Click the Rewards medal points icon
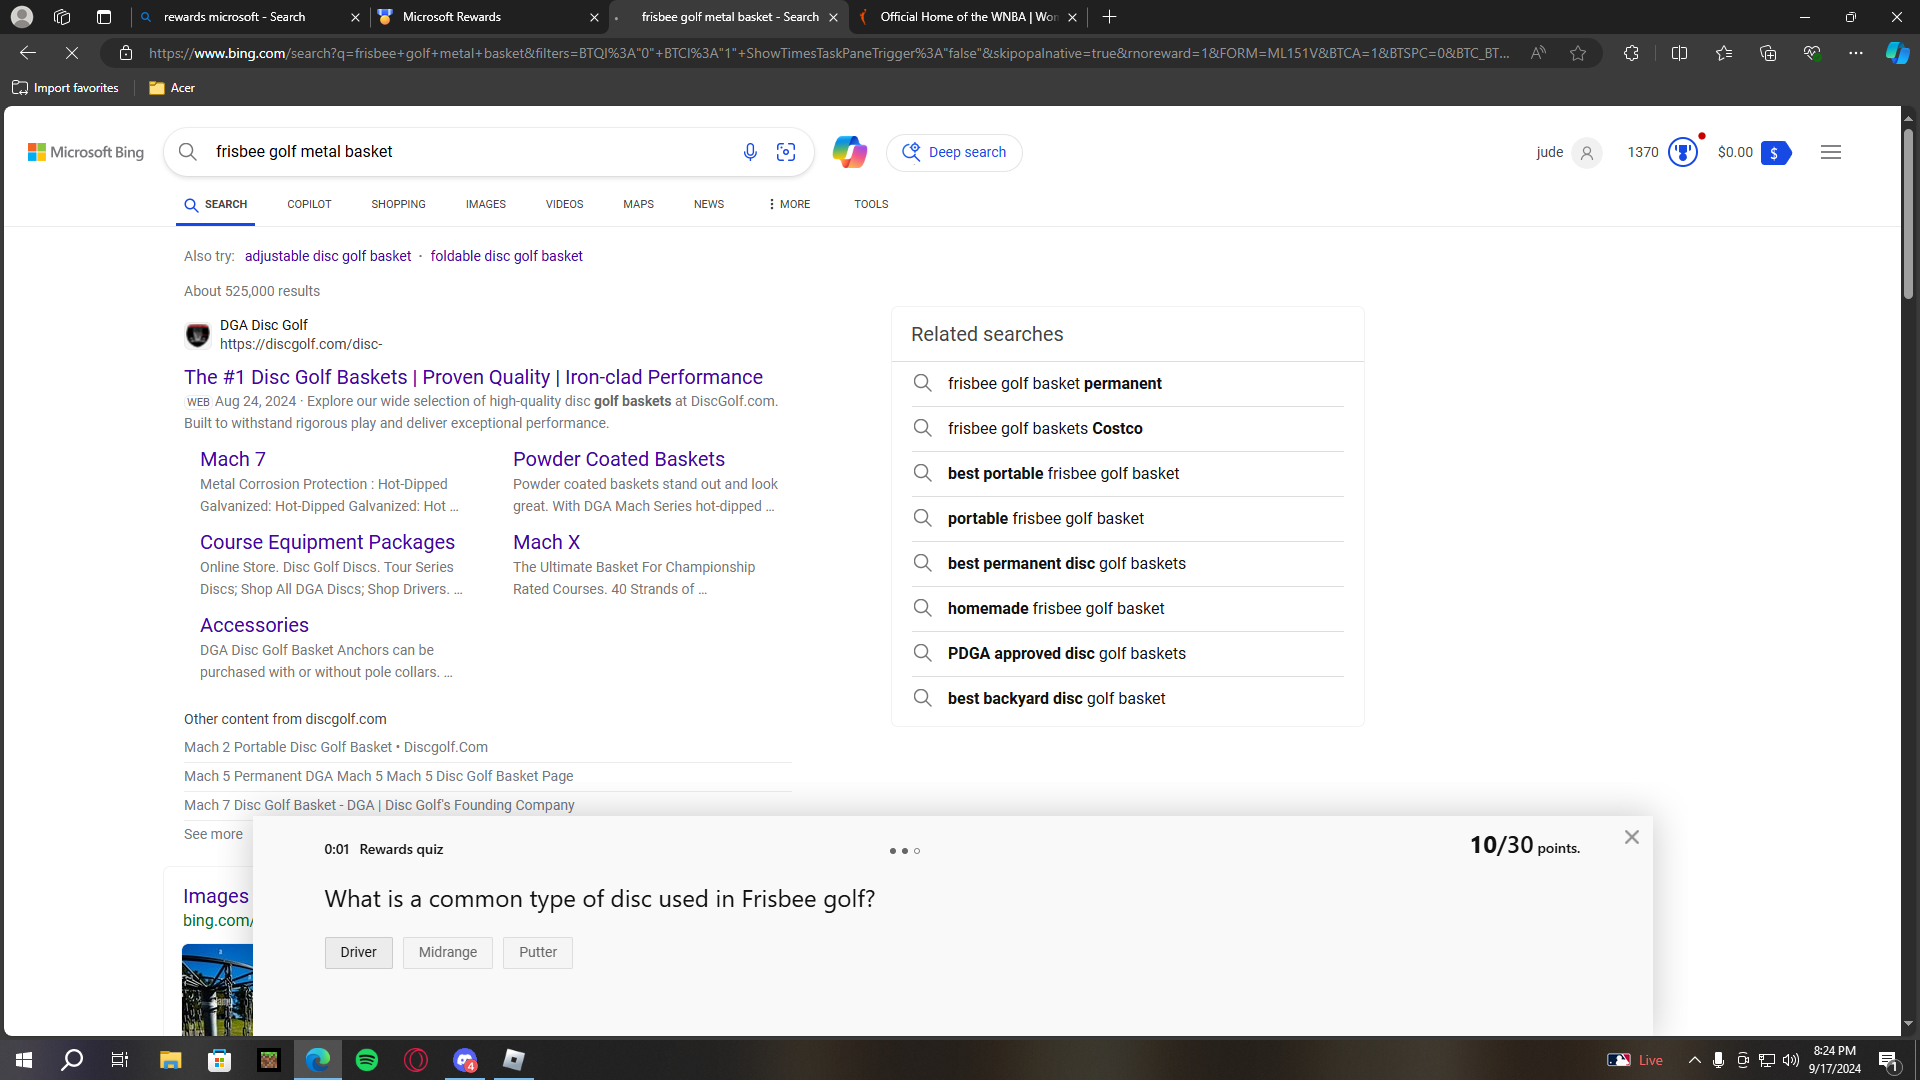Viewport: 1920px width, 1080px height. tap(1683, 152)
